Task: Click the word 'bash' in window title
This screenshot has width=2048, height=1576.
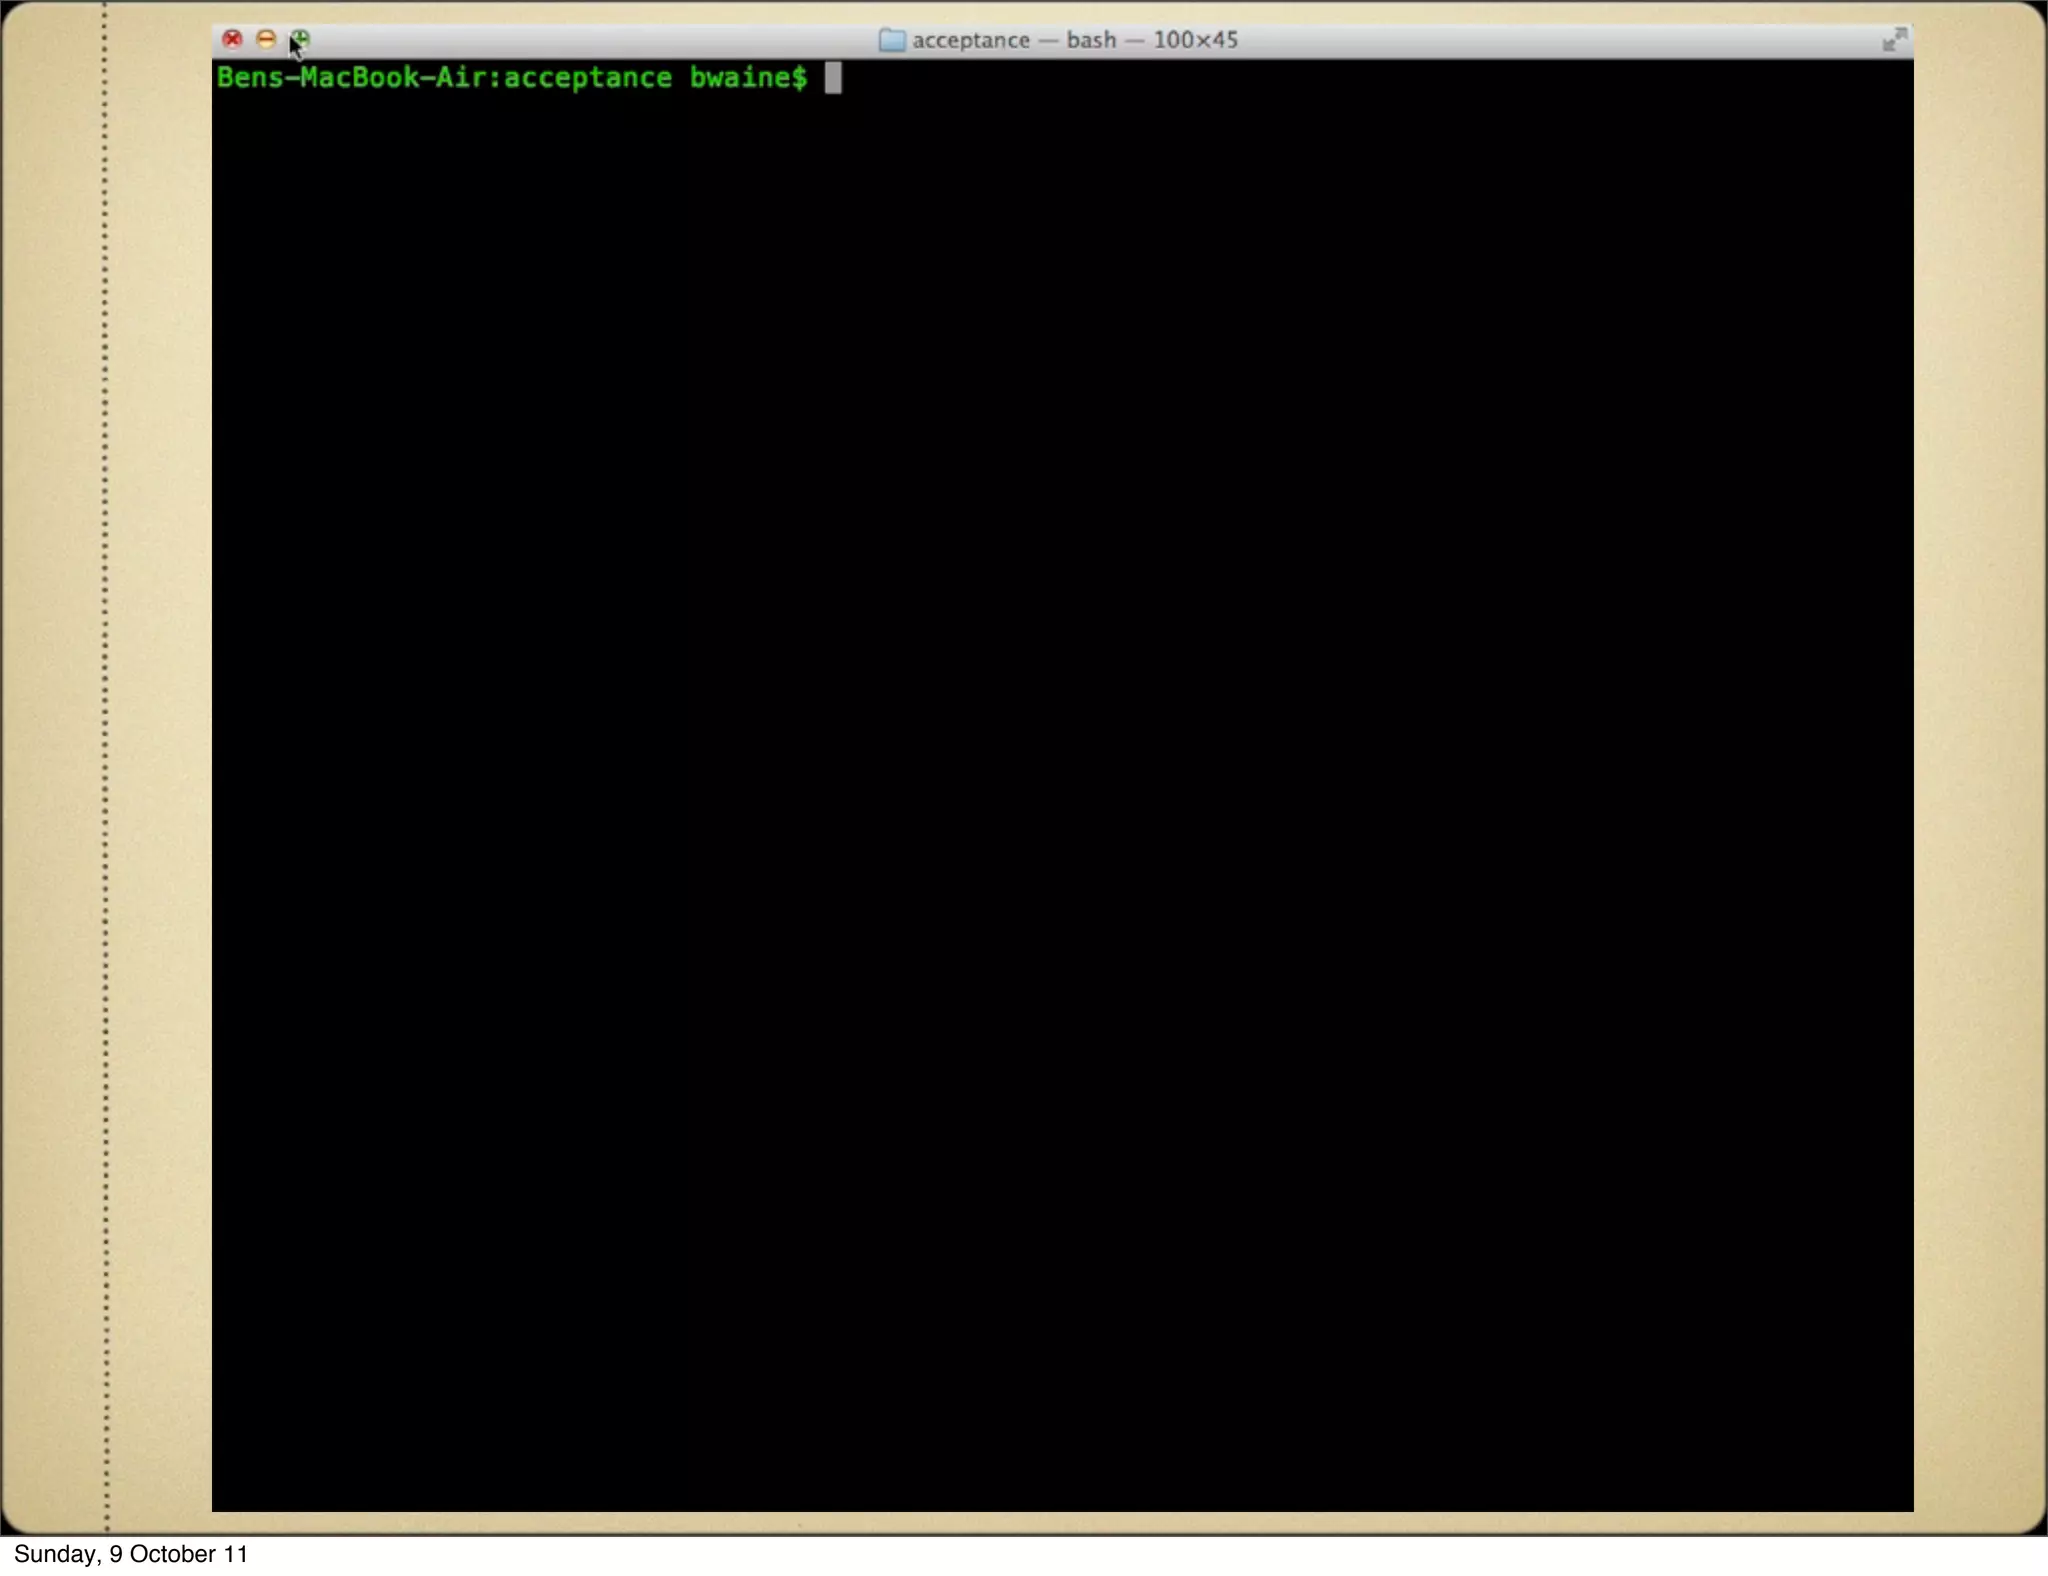Action: pos(1091,40)
